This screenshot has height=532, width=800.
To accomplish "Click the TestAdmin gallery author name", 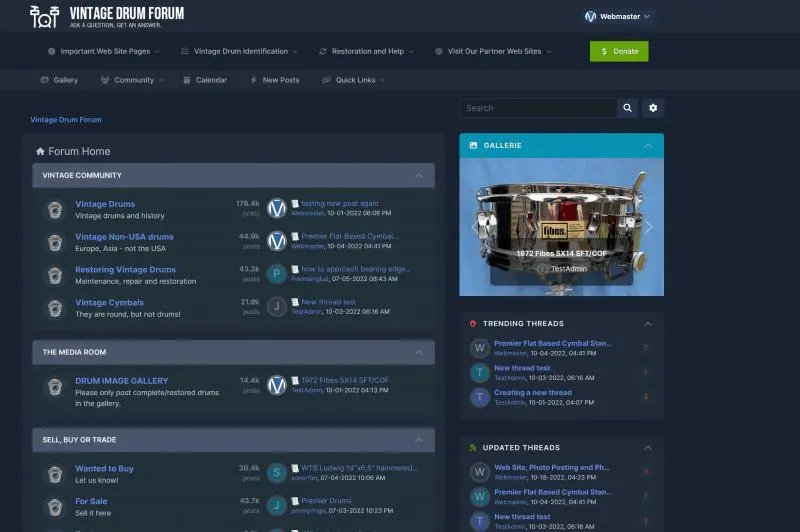I will (568, 269).
